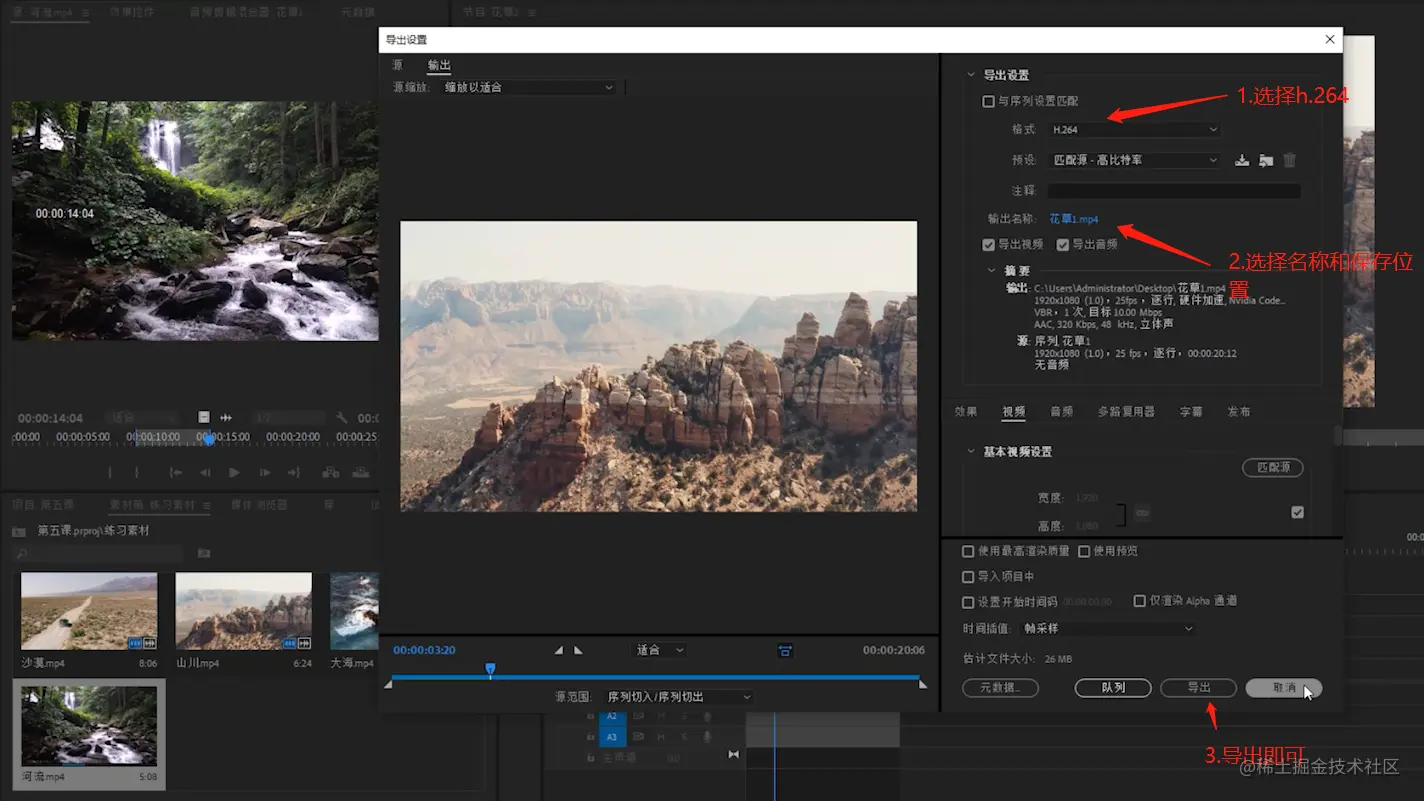Open the 预设 匹配源-高比特率 dropdown

click(1134, 160)
